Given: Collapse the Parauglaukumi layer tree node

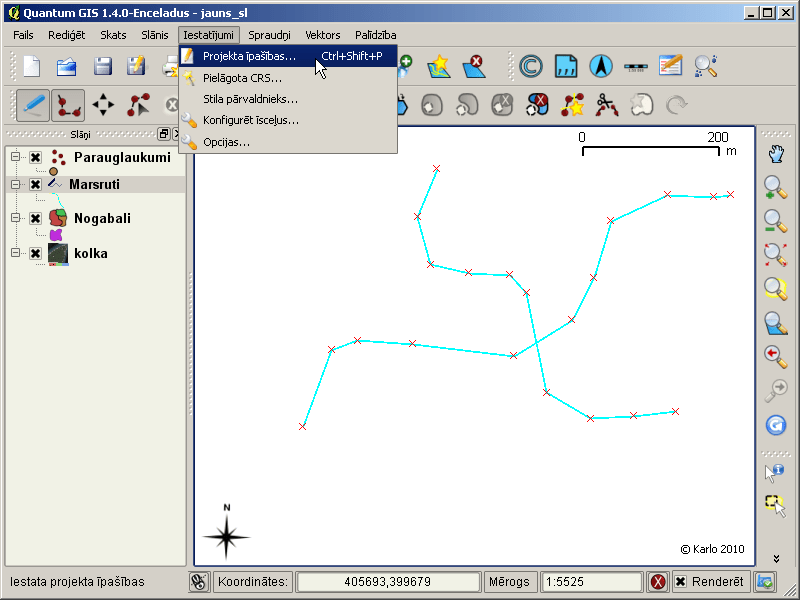Looking at the screenshot, I should (x=15, y=157).
